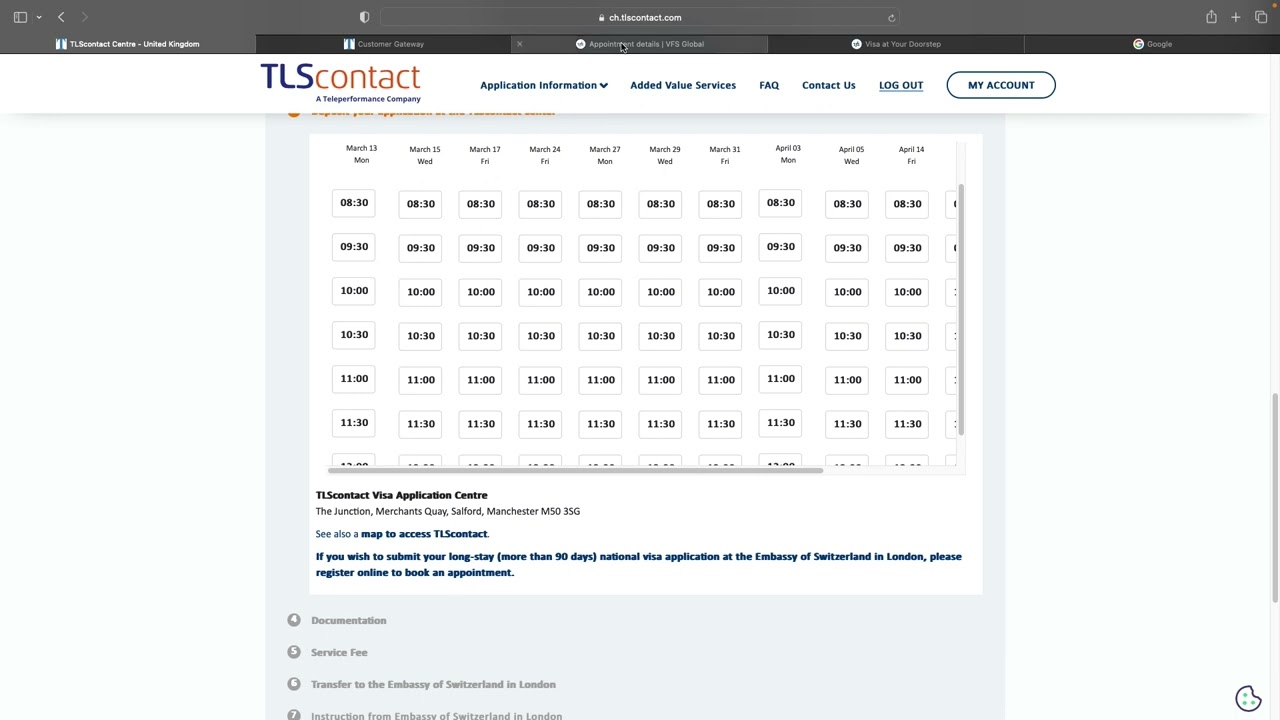This screenshot has width=1280, height=720.
Task: Switch to the Customer Gateway tab
Action: click(384, 44)
